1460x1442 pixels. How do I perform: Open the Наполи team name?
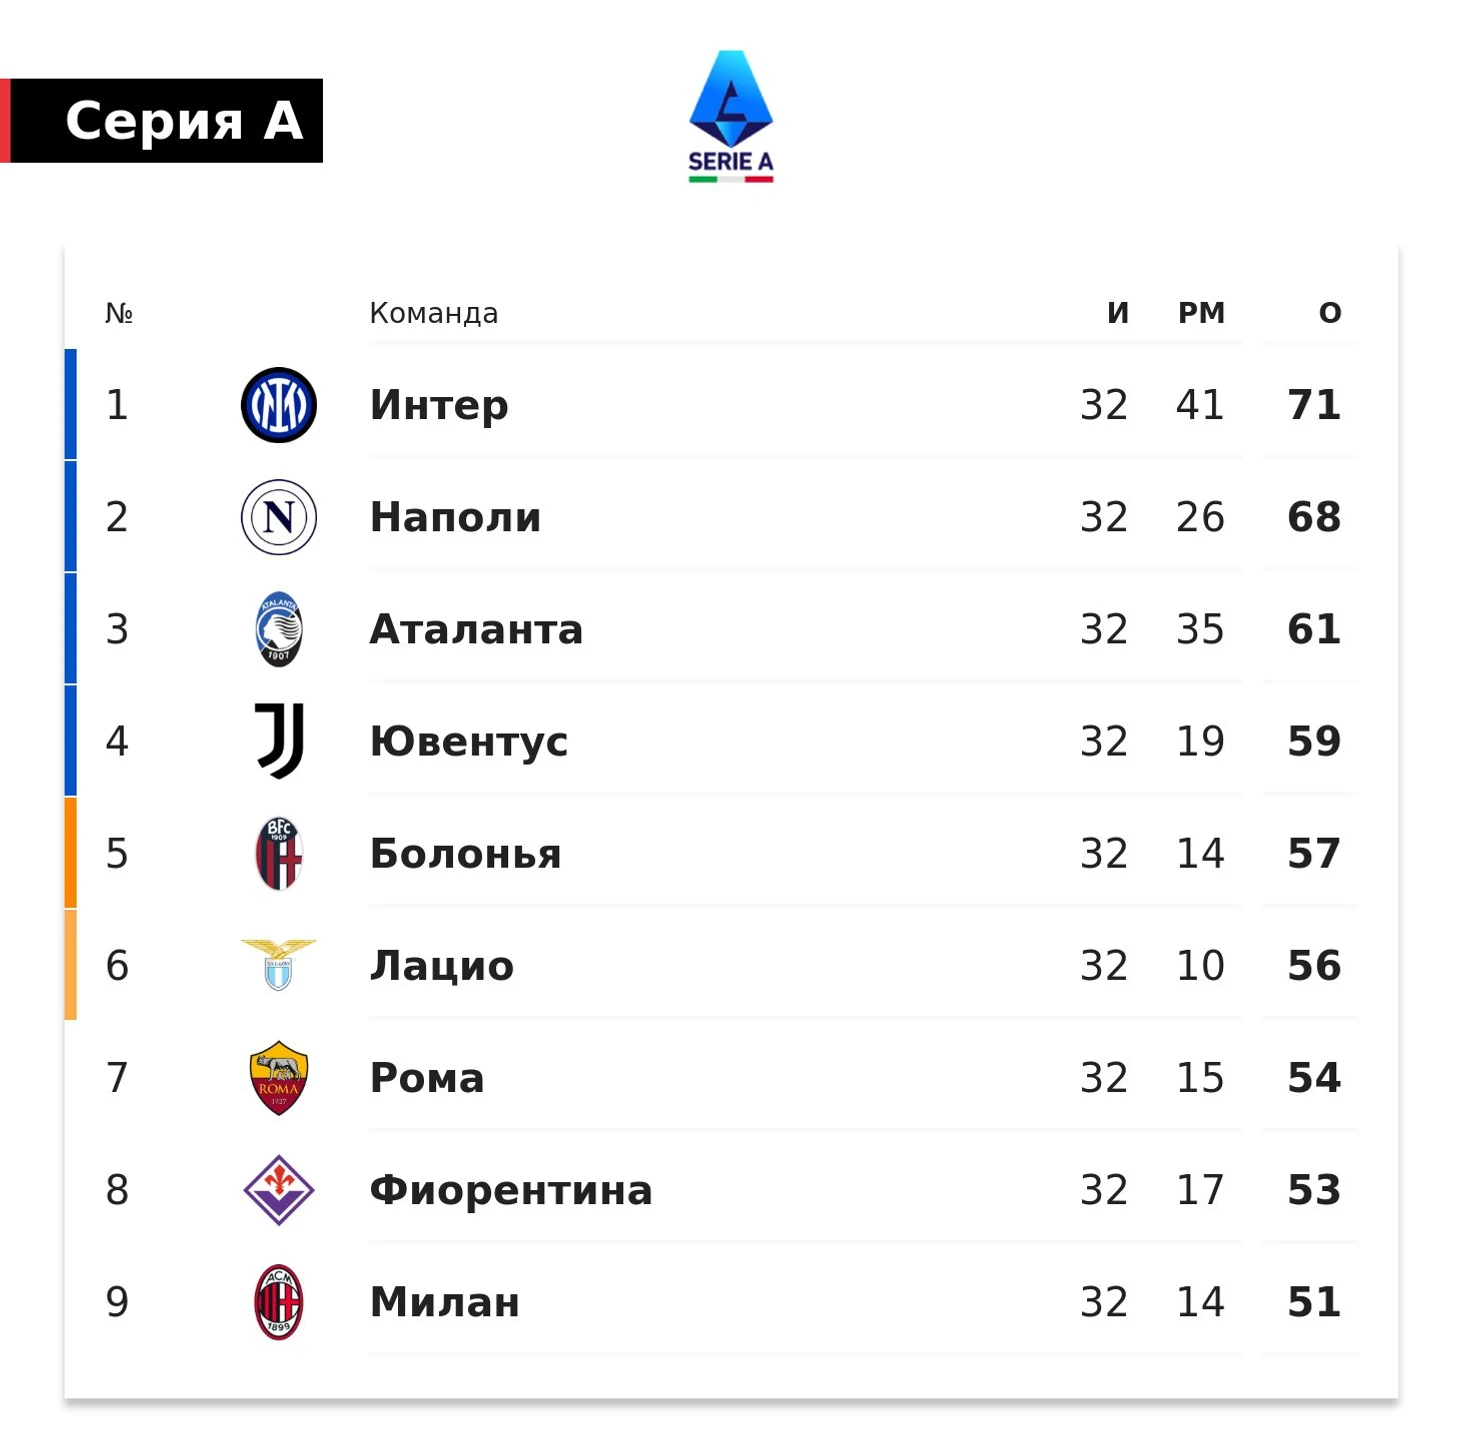[455, 517]
